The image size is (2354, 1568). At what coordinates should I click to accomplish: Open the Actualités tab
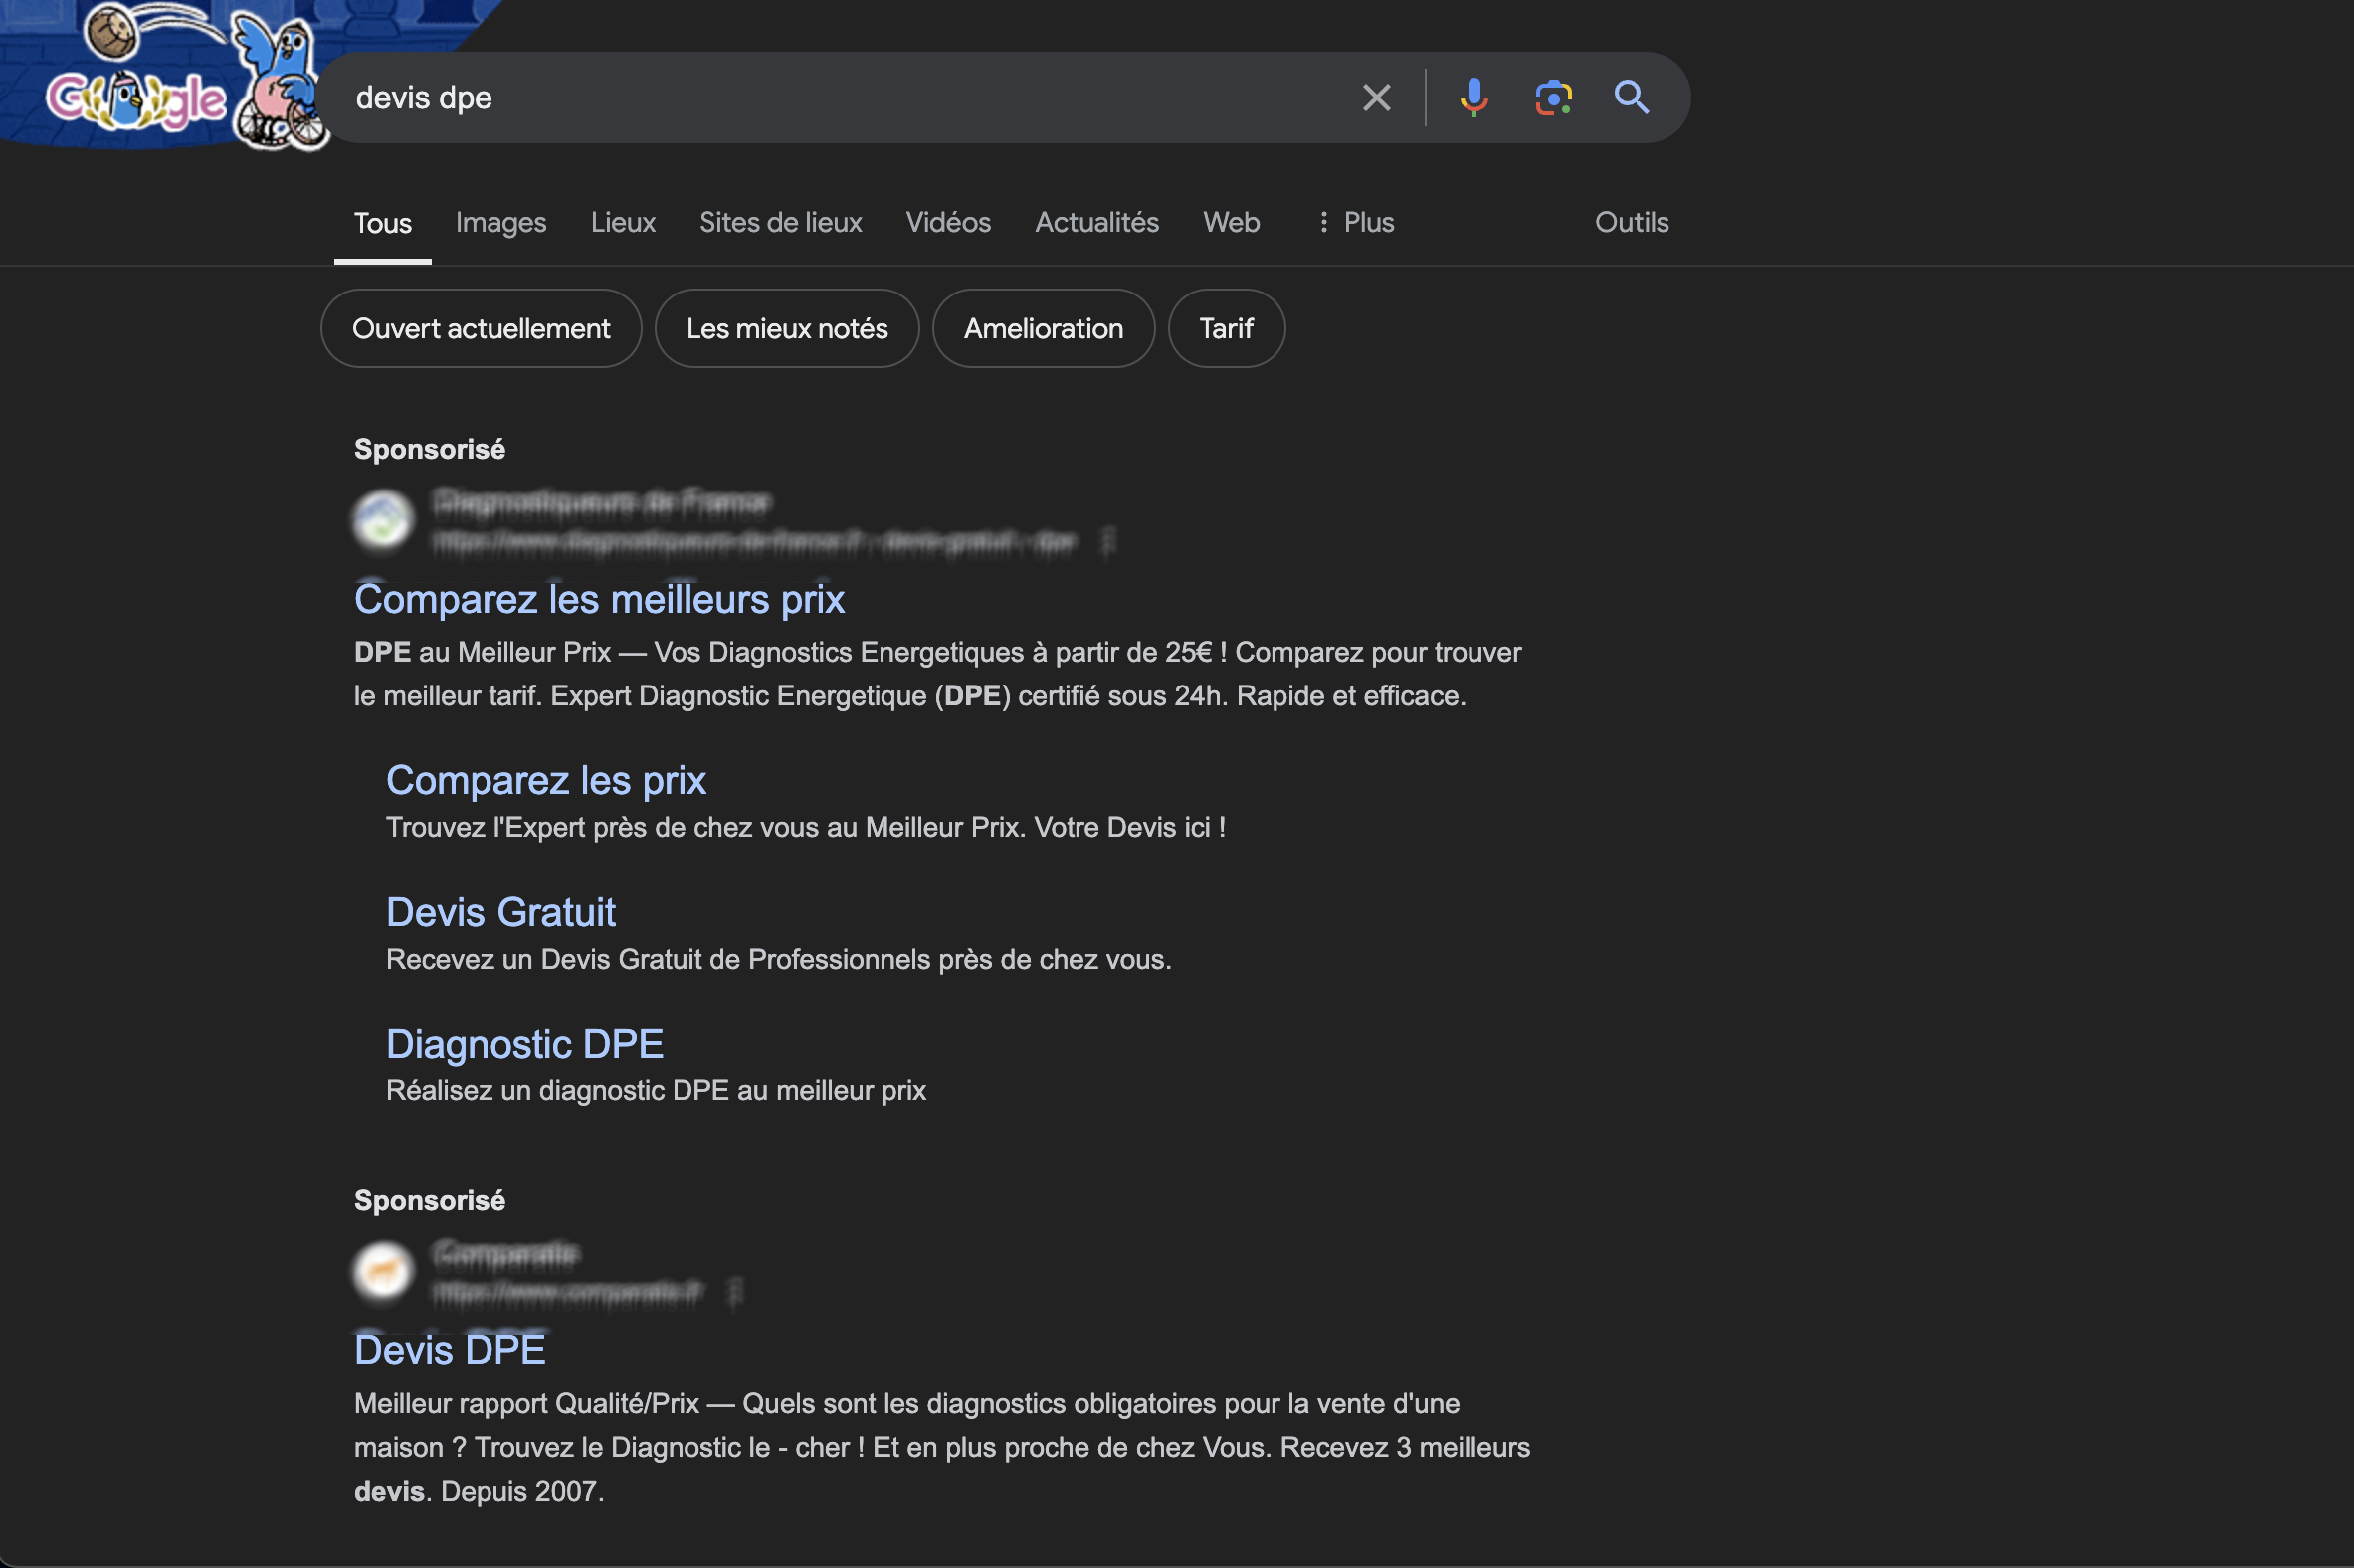(x=1097, y=222)
